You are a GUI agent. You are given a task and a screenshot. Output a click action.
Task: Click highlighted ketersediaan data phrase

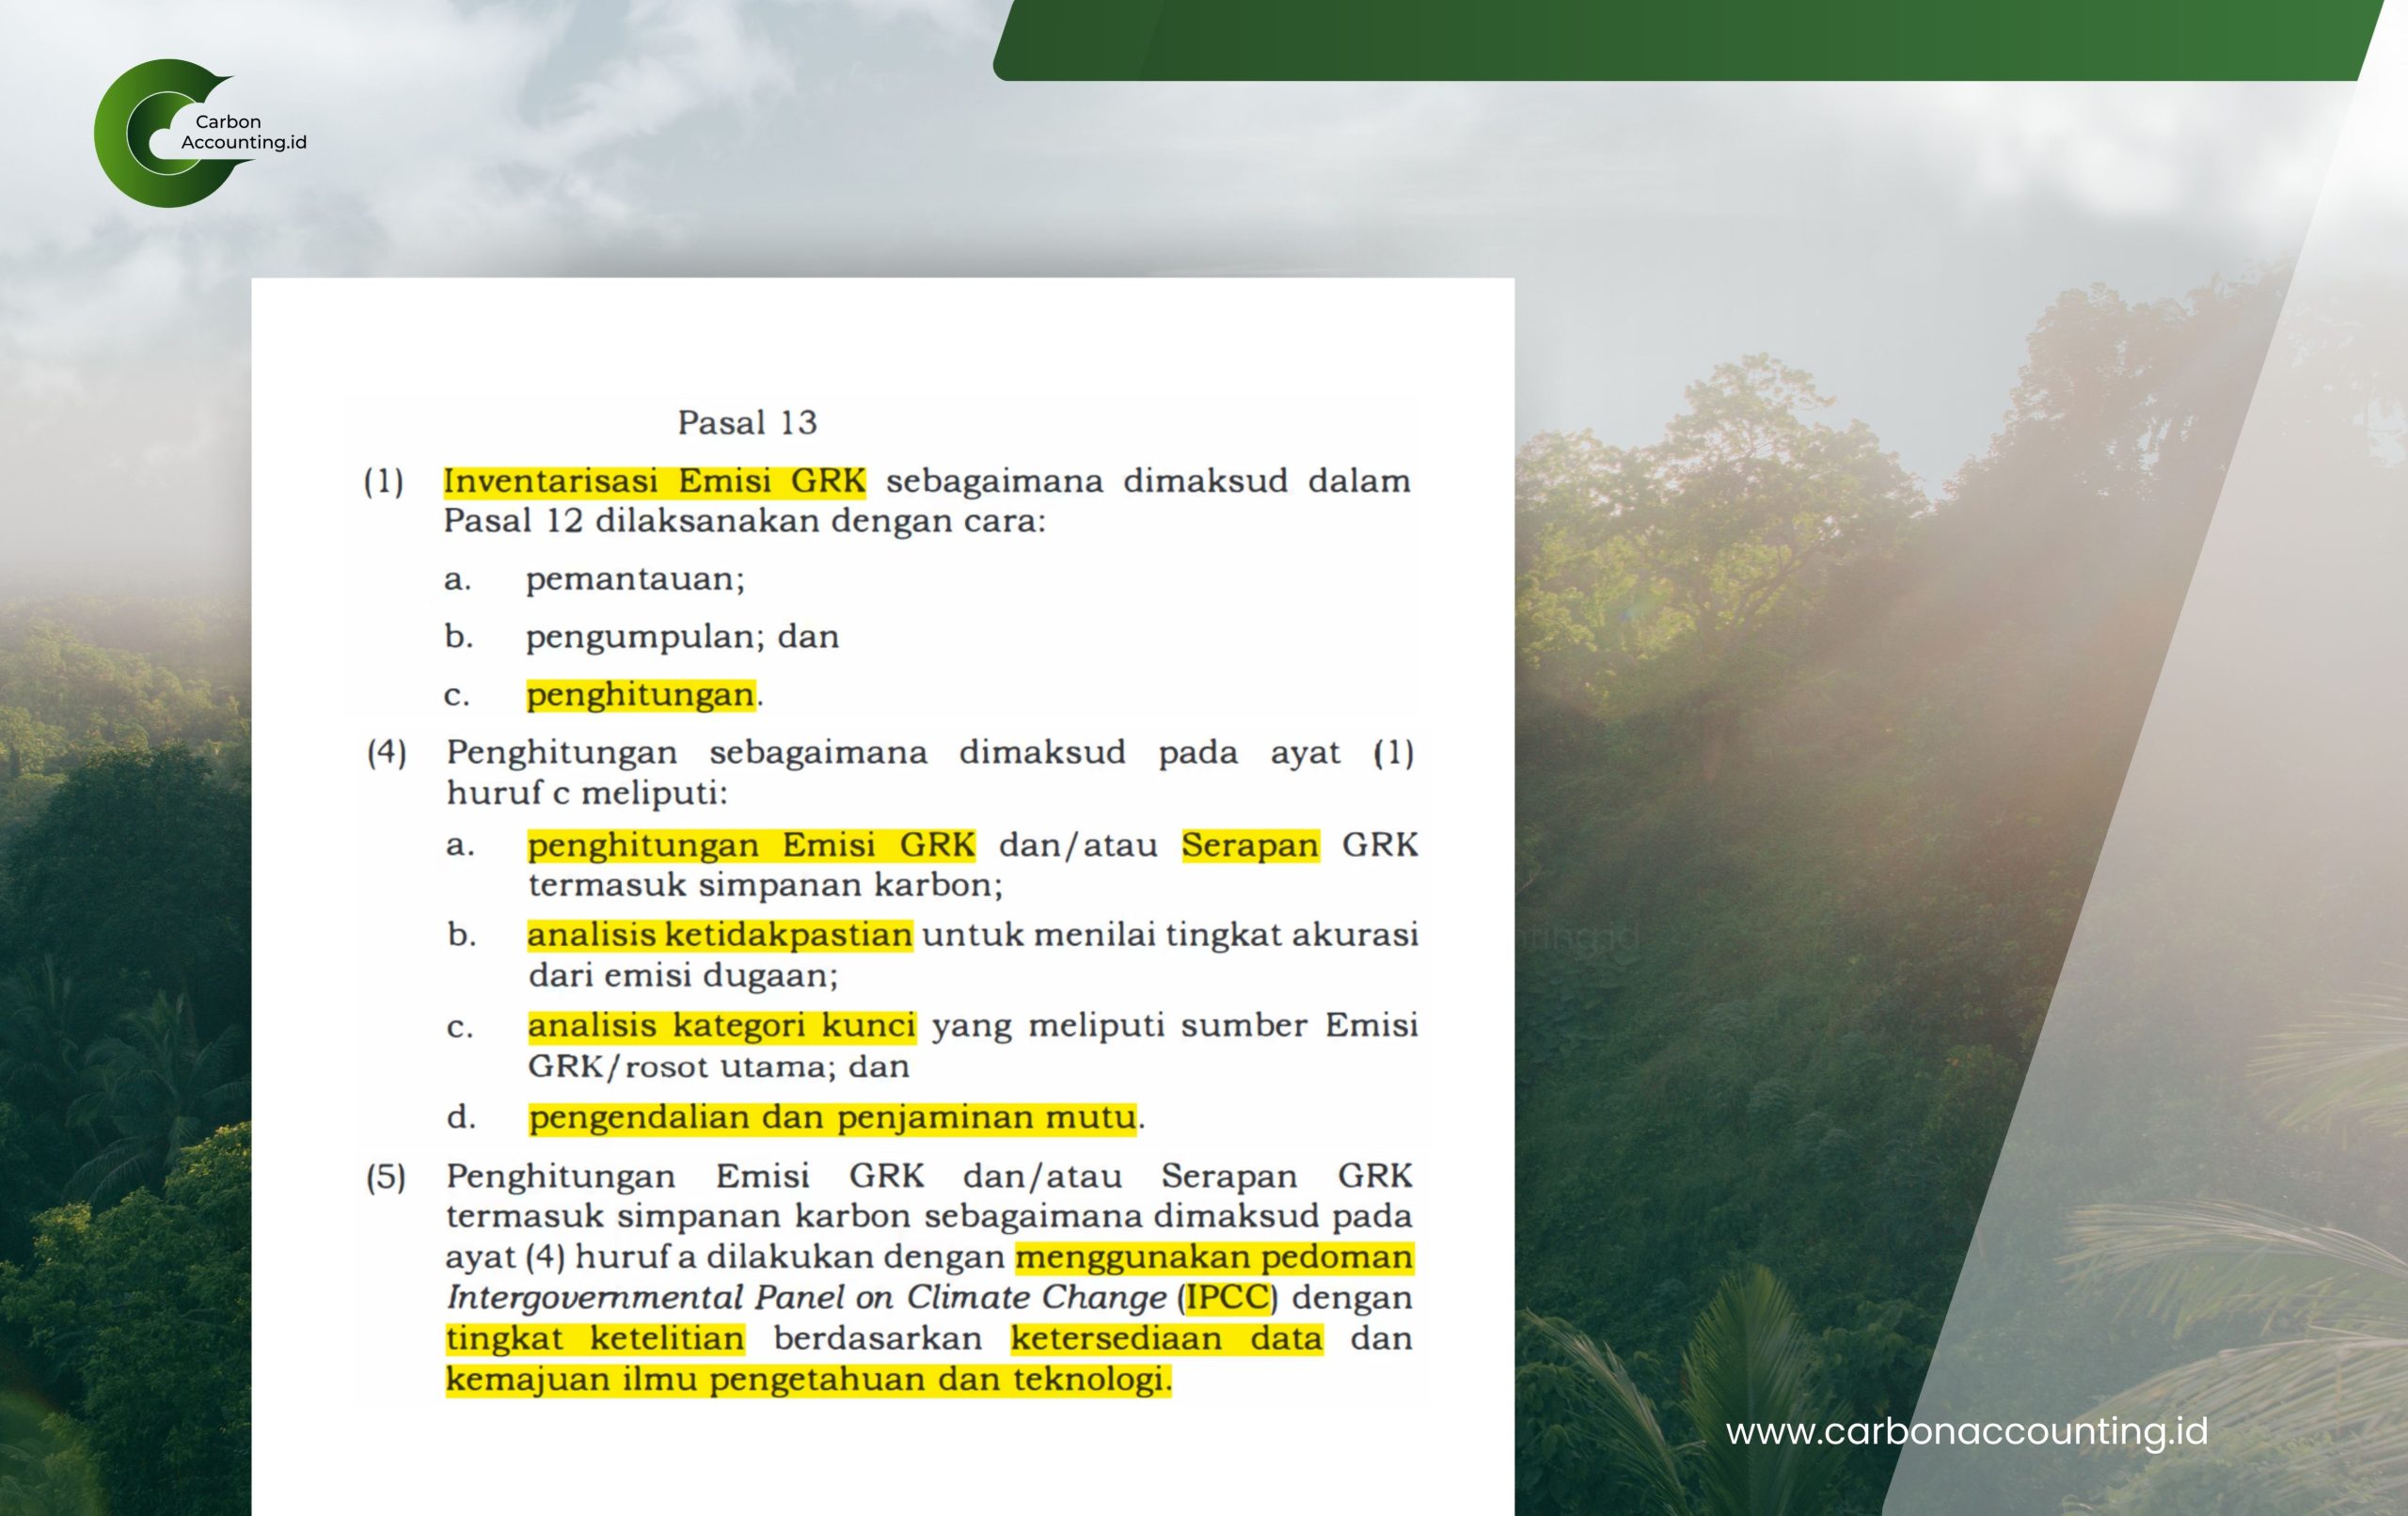1166,1339
